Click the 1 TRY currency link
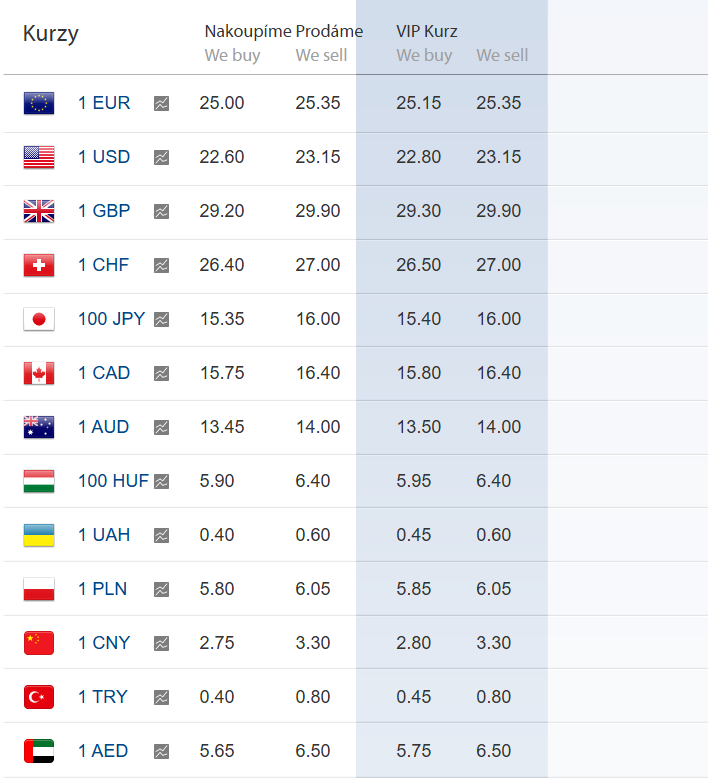This screenshot has width=710, height=778. pyautogui.click(x=103, y=697)
